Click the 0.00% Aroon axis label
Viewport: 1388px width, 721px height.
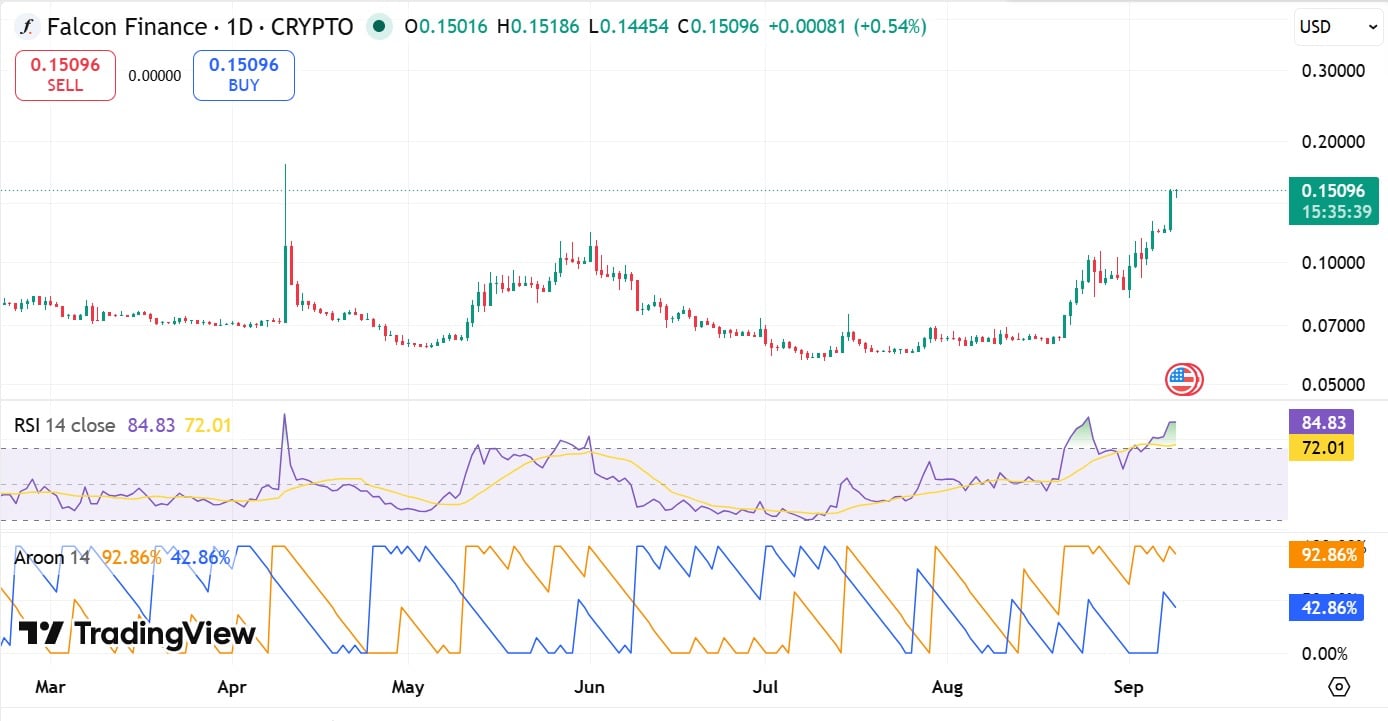(x=1323, y=654)
